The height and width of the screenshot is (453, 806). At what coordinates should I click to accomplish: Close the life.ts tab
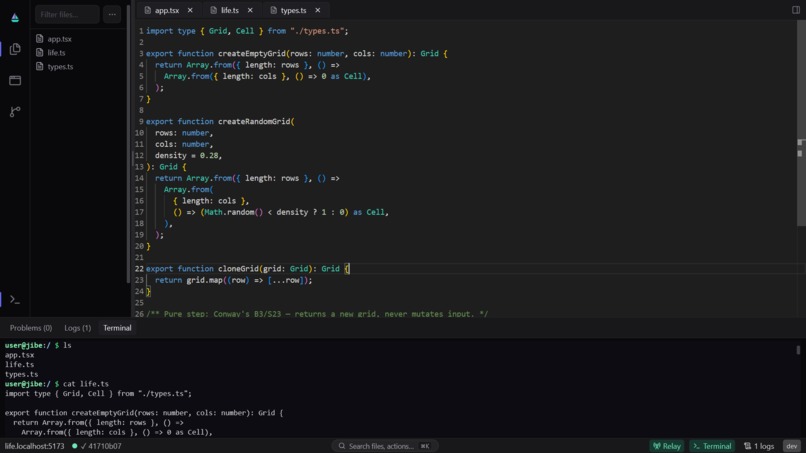pos(250,10)
